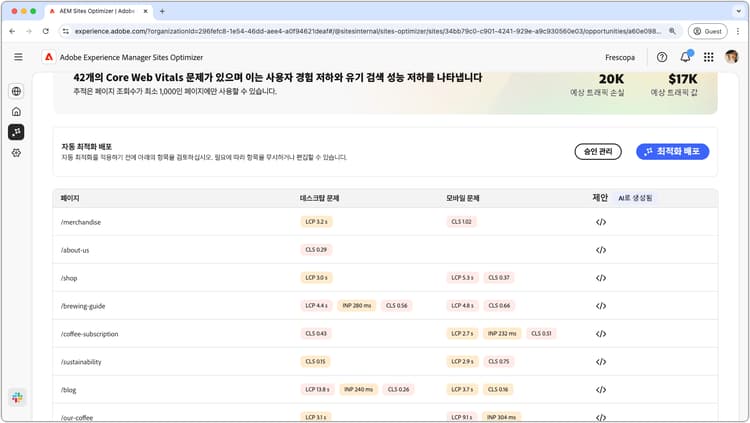
Task: Select the /sustainability page row
Action: (x=385, y=362)
